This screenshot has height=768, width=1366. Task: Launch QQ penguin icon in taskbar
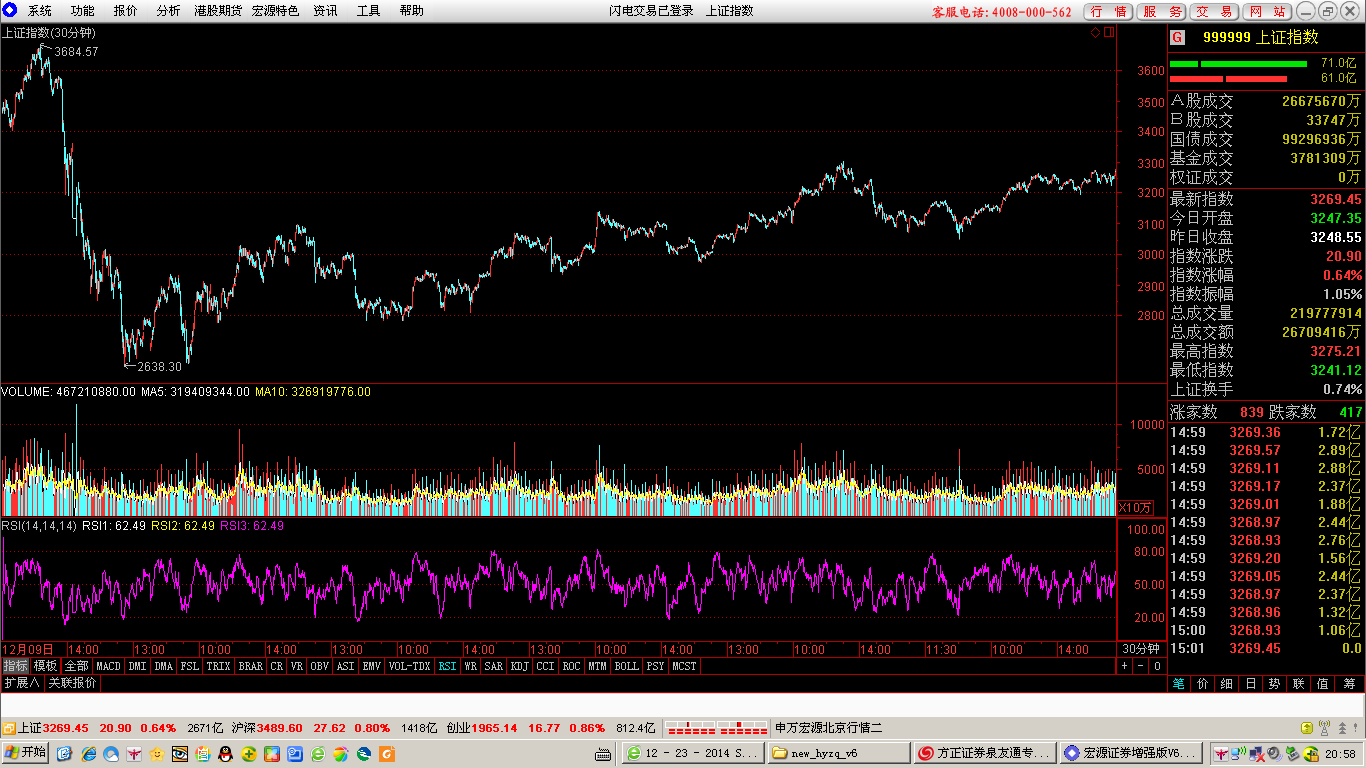click(x=226, y=752)
